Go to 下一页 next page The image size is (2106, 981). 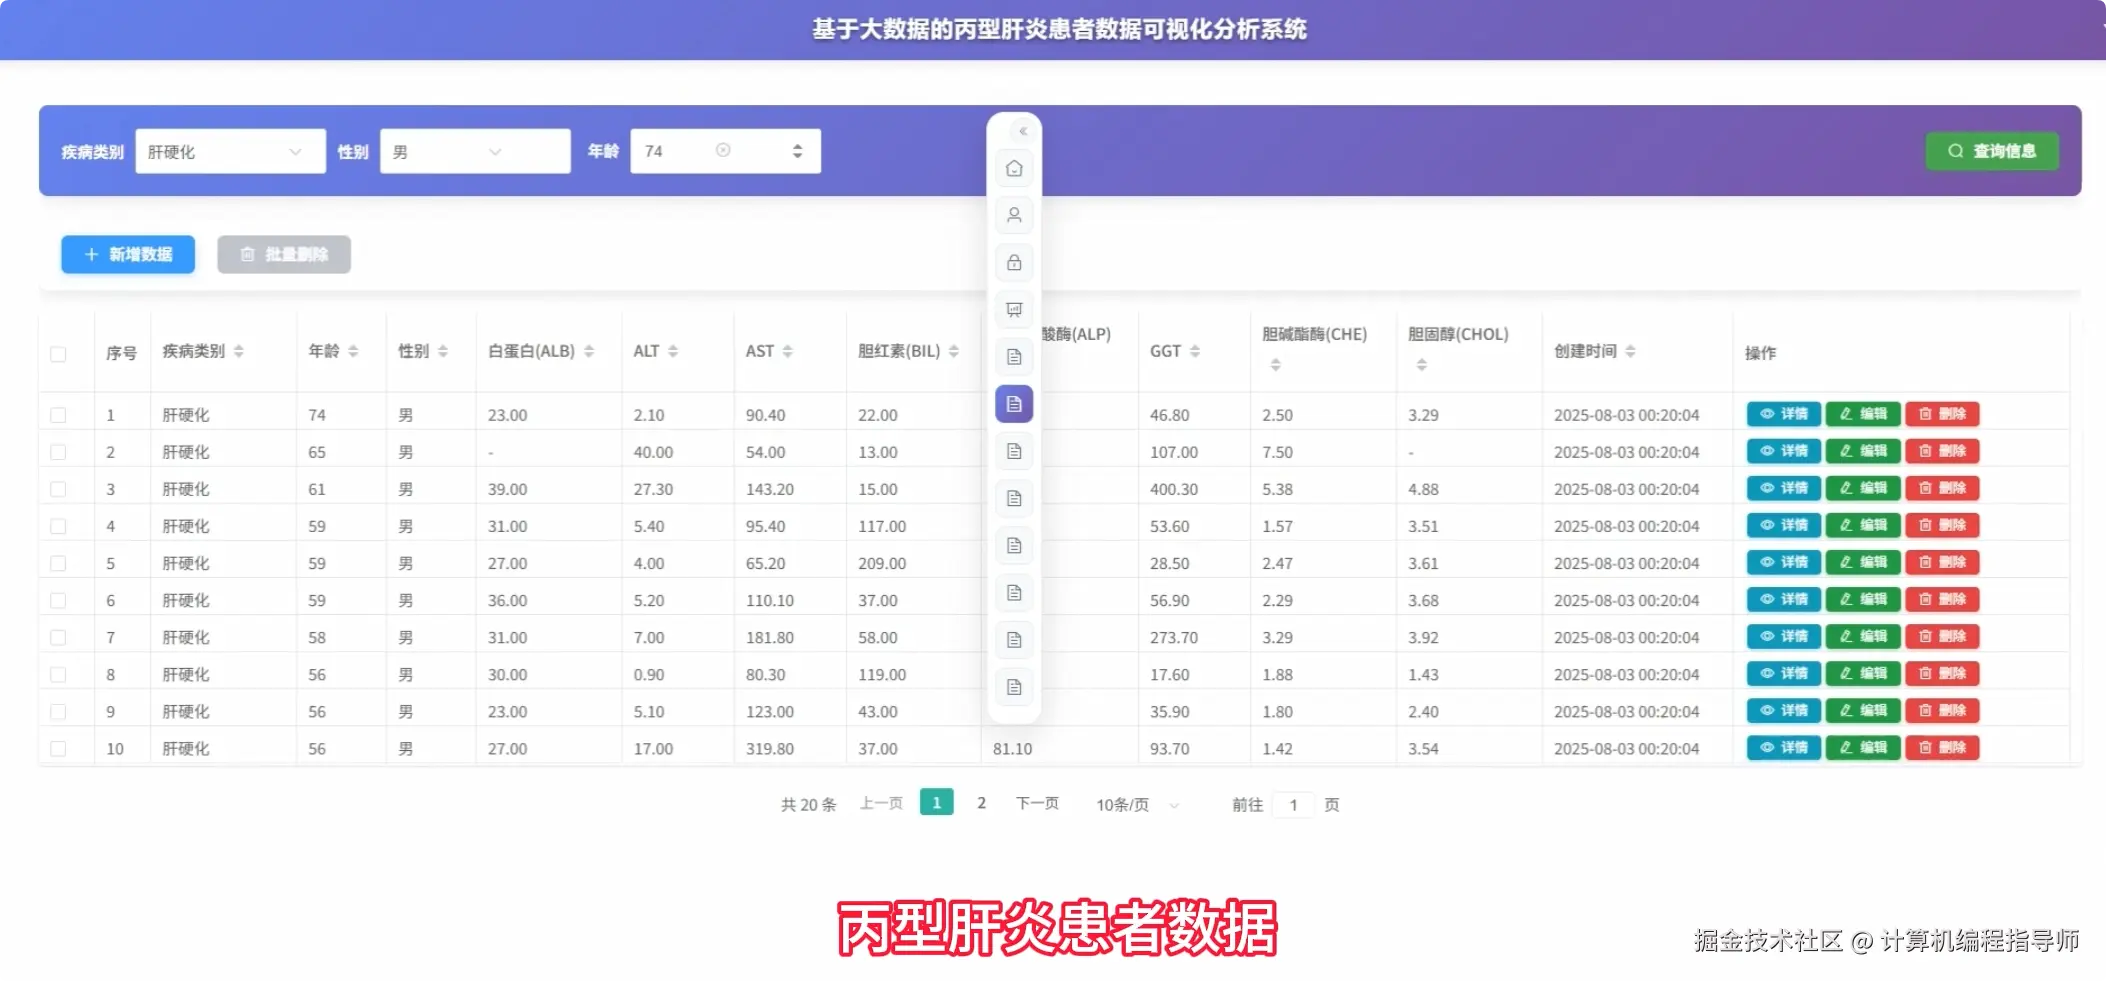coord(1037,803)
